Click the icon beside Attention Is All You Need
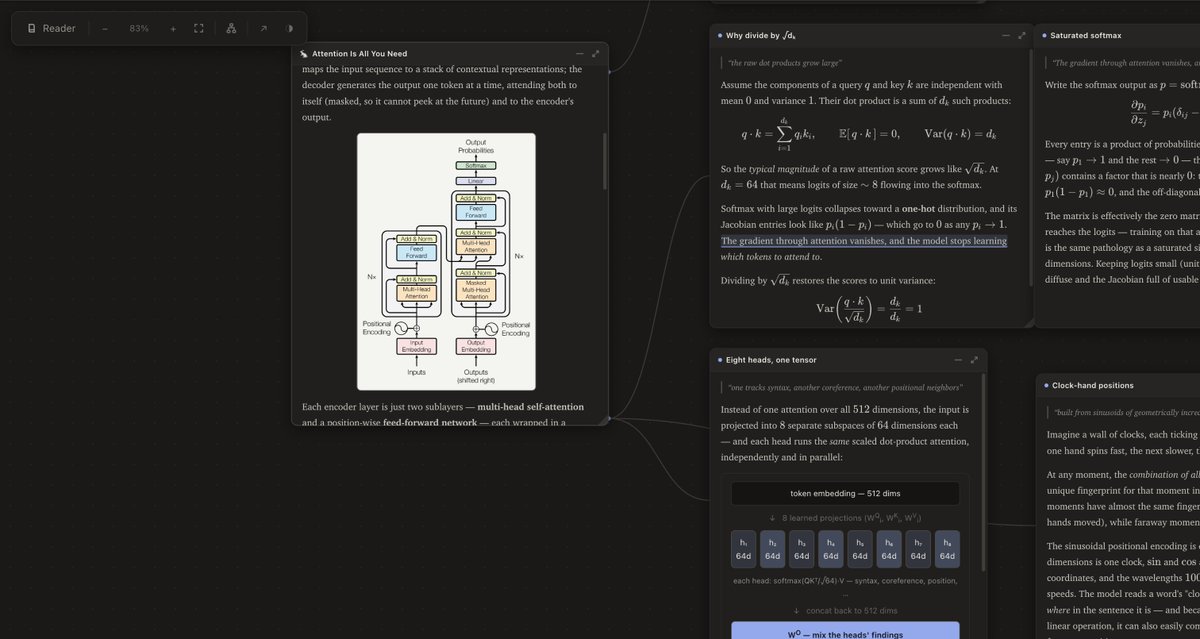Viewport: 1200px width, 639px height. 303,54
